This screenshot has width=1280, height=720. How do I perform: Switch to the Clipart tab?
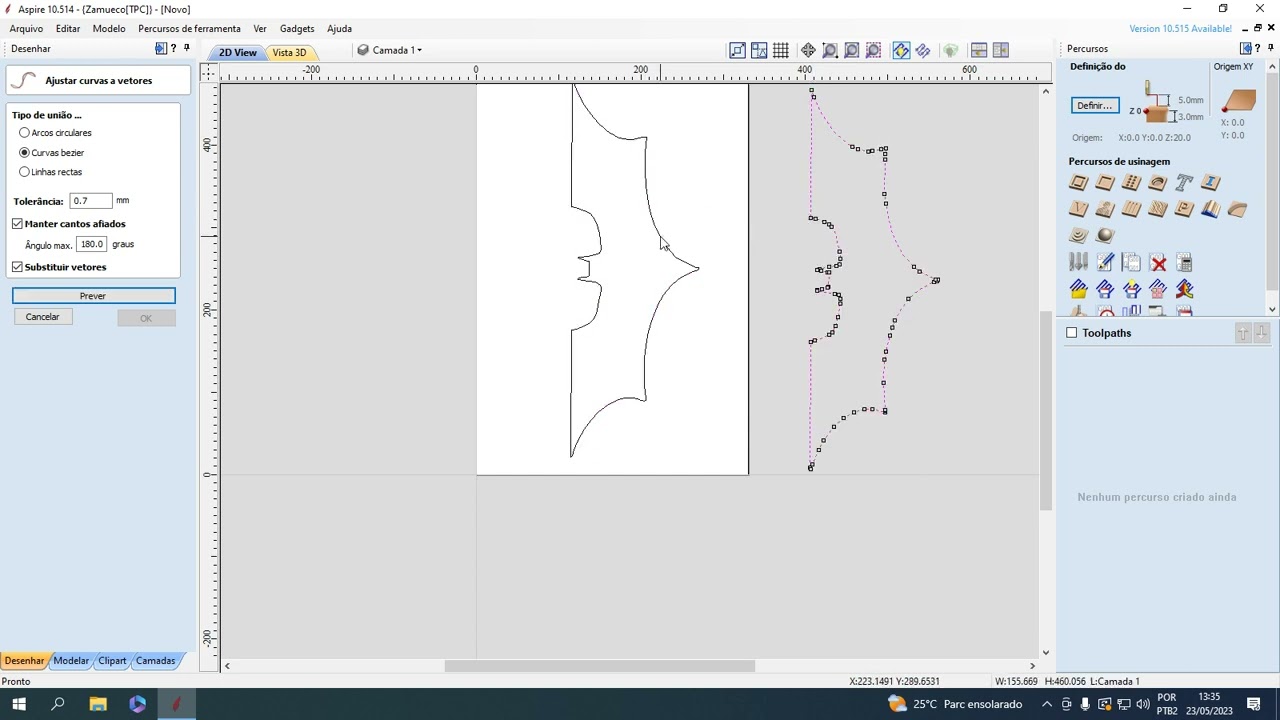112,661
